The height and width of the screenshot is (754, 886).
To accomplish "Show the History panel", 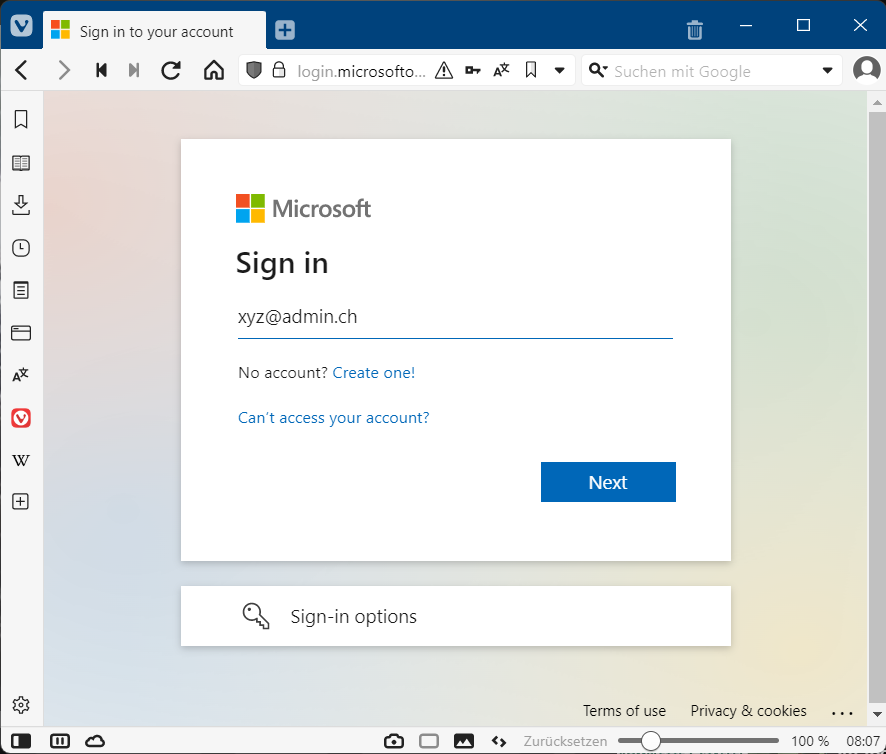I will click(20, 248).
